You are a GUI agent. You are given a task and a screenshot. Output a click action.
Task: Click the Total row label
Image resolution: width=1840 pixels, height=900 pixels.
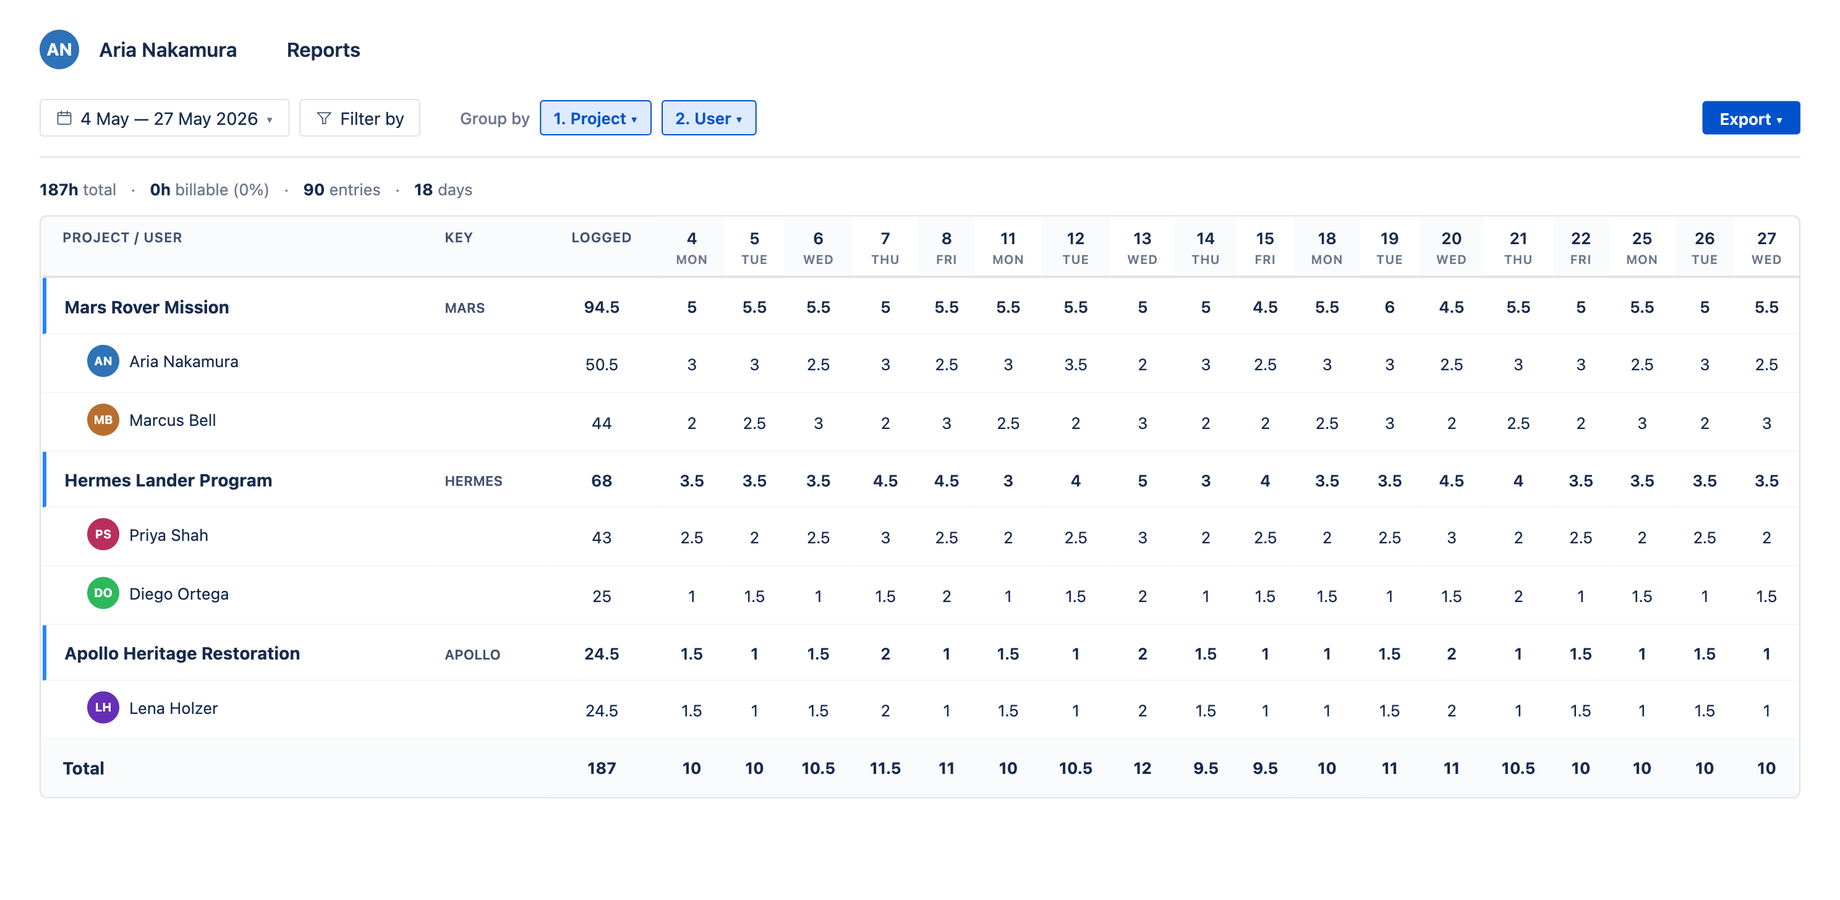[x=83, y=768]
